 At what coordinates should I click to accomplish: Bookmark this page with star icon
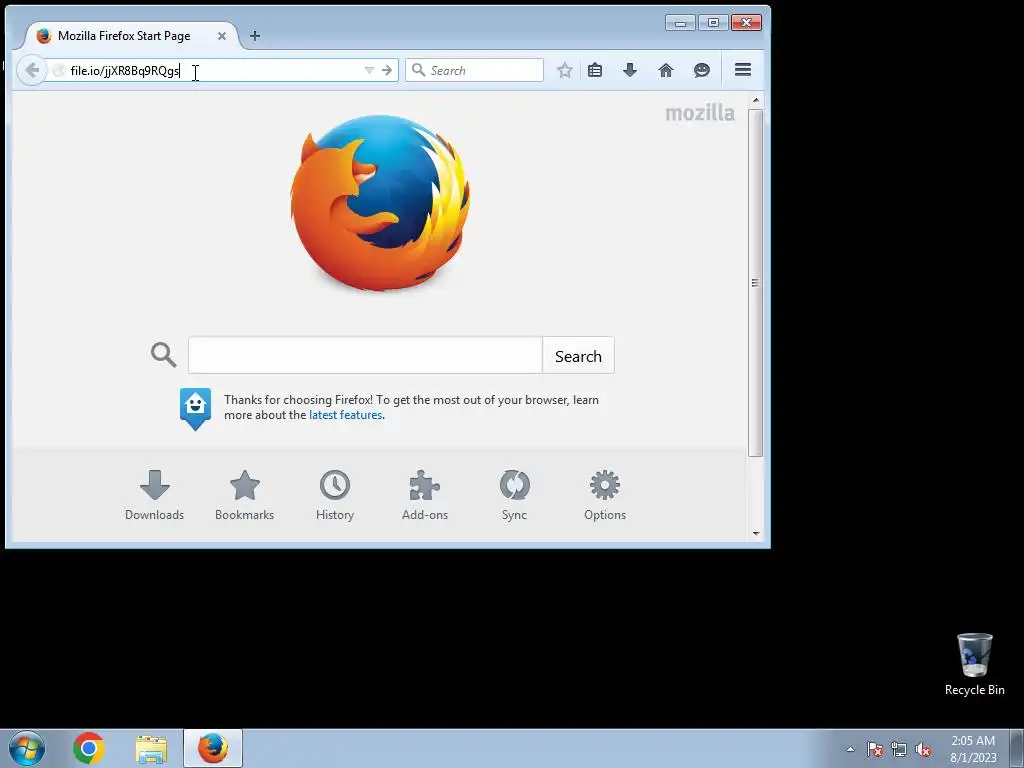(564, 70)
